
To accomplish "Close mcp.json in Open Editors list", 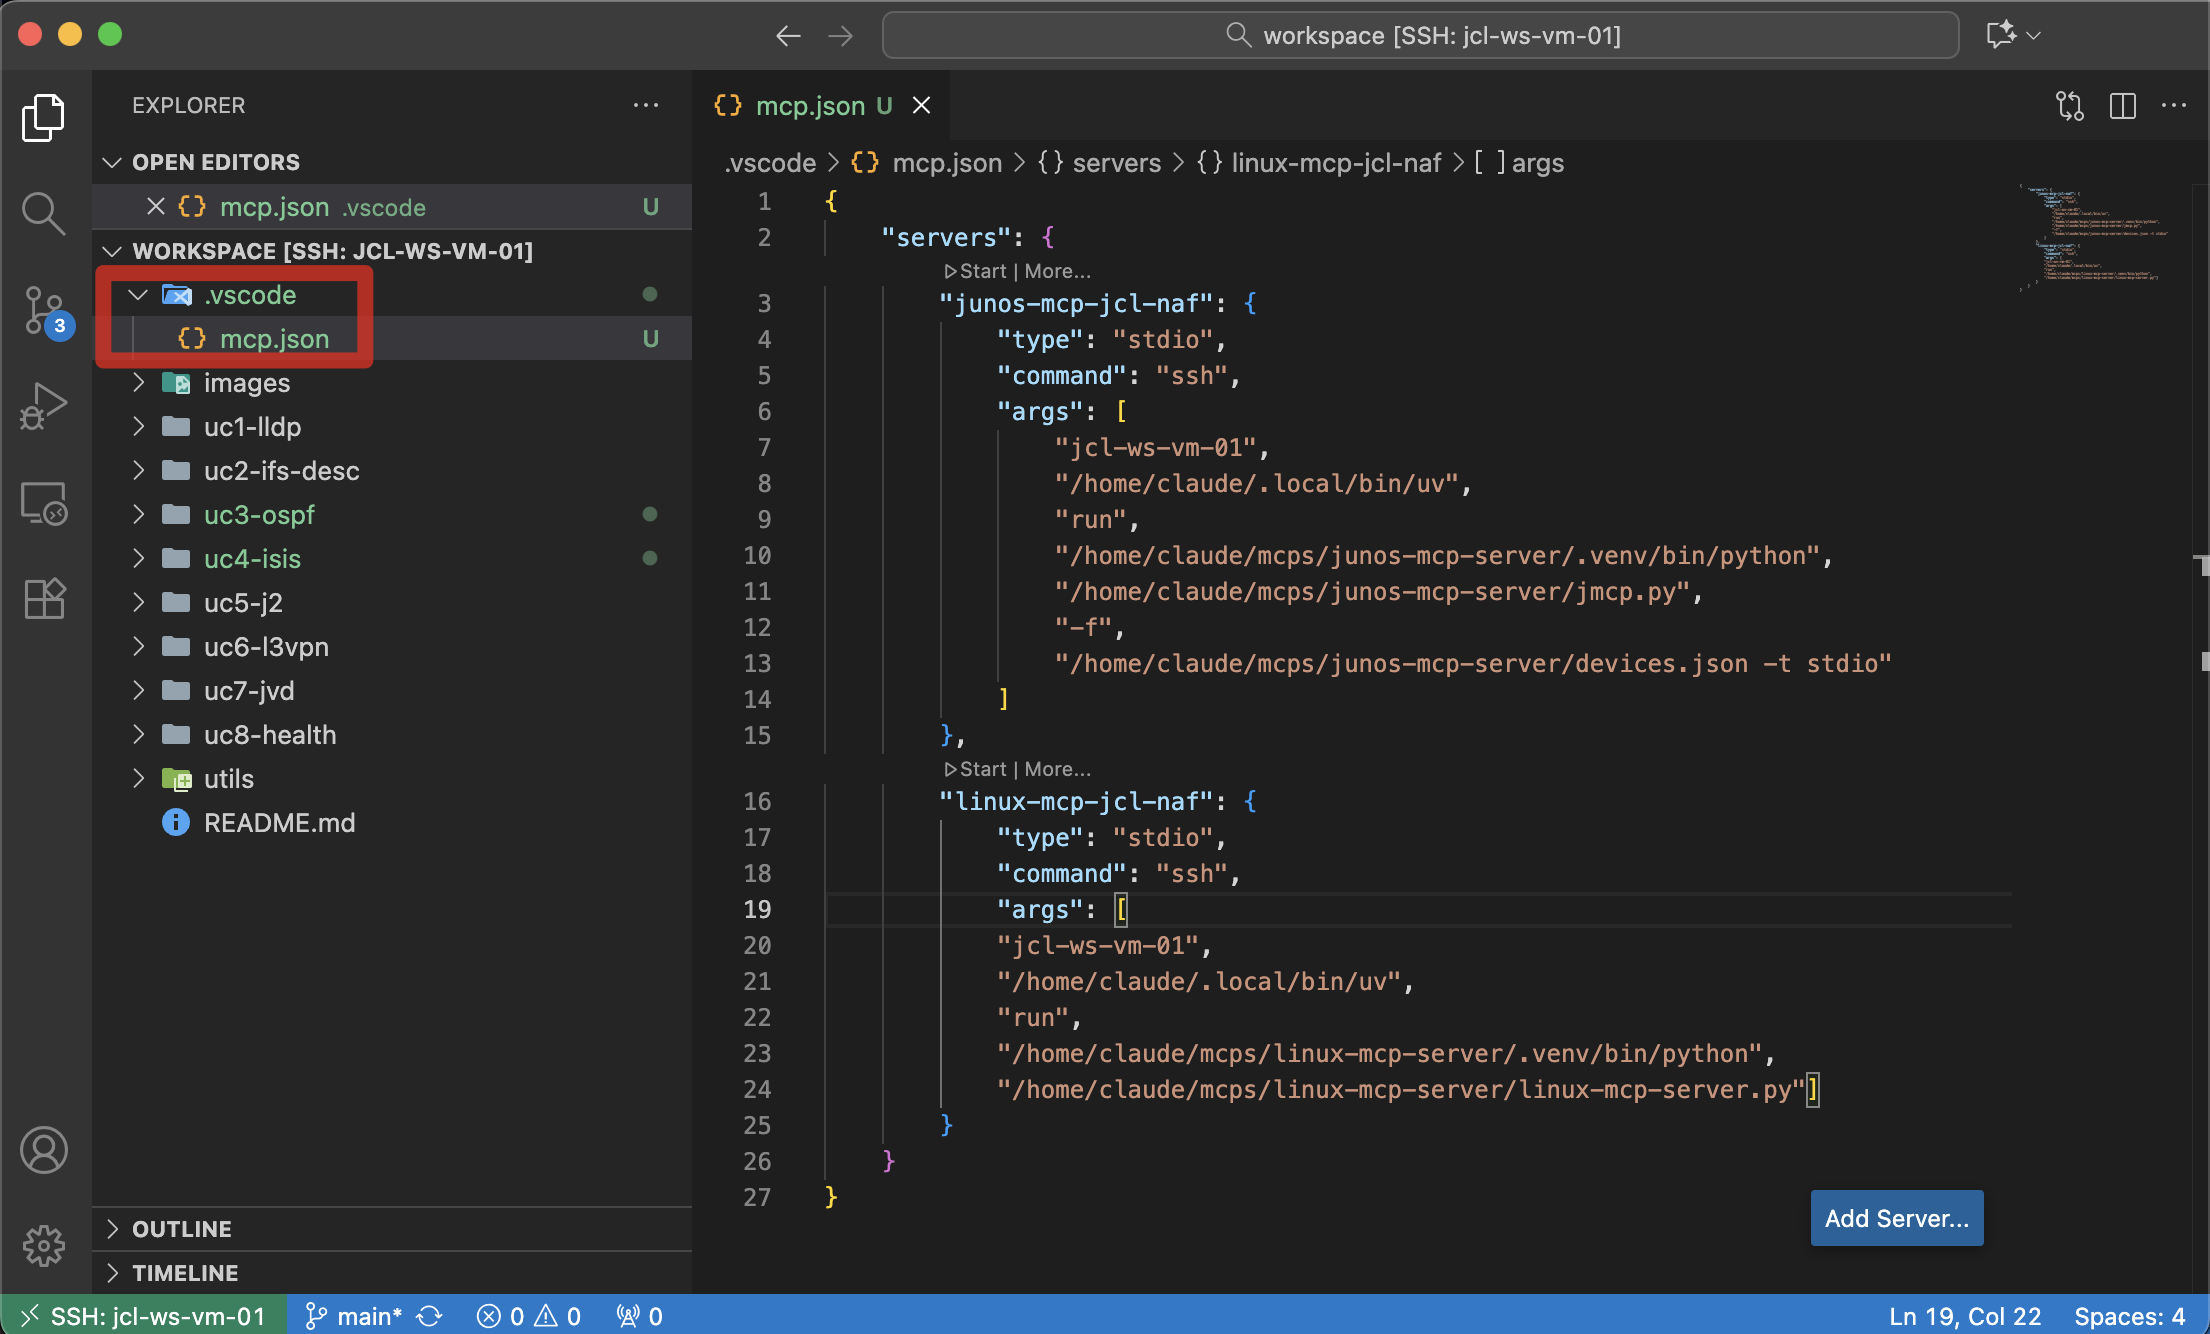I will pyautogui.click(x=155, y=206).
